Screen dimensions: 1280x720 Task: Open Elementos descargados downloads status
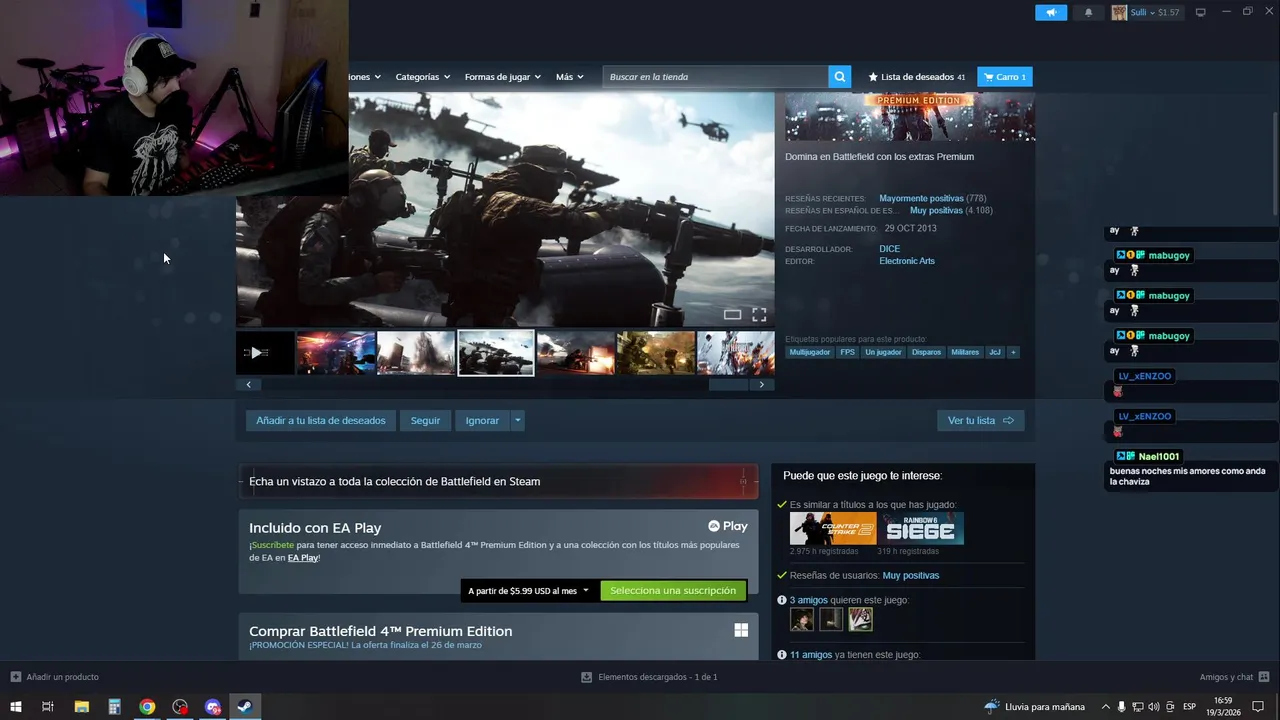click(650, 677)
